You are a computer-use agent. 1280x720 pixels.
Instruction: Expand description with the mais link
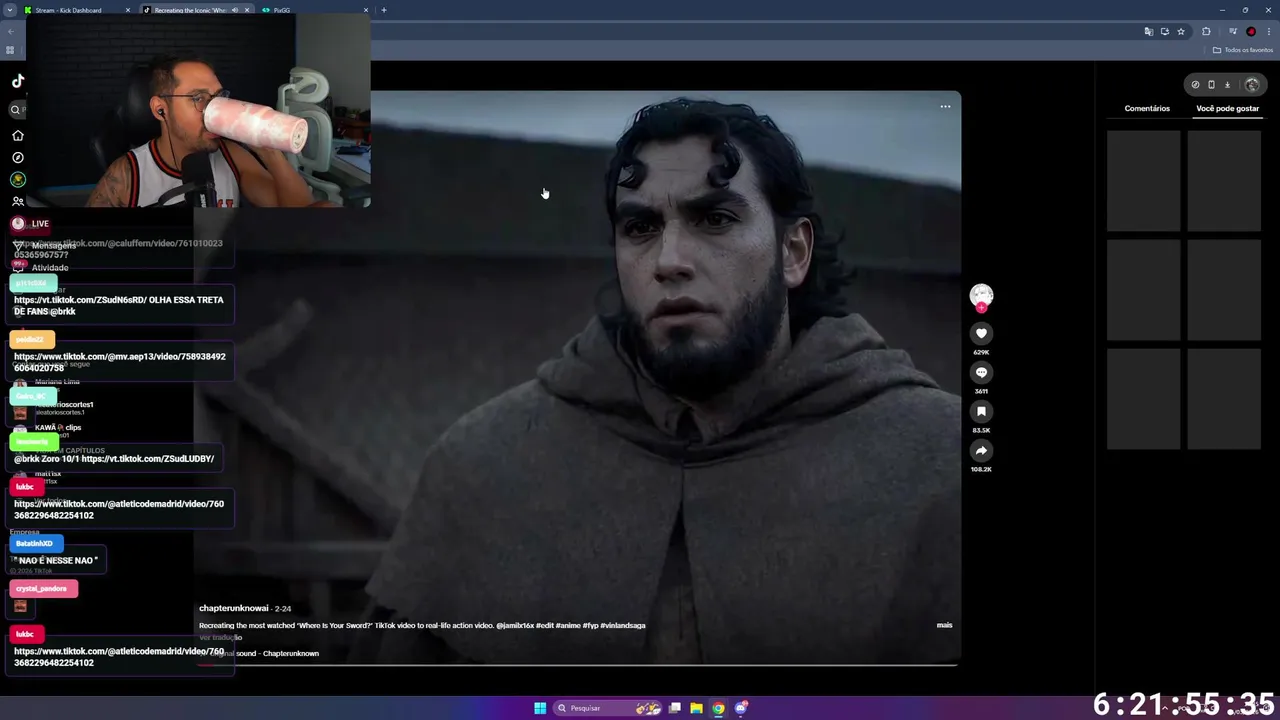pyautogui.click(x=944, y=625)
